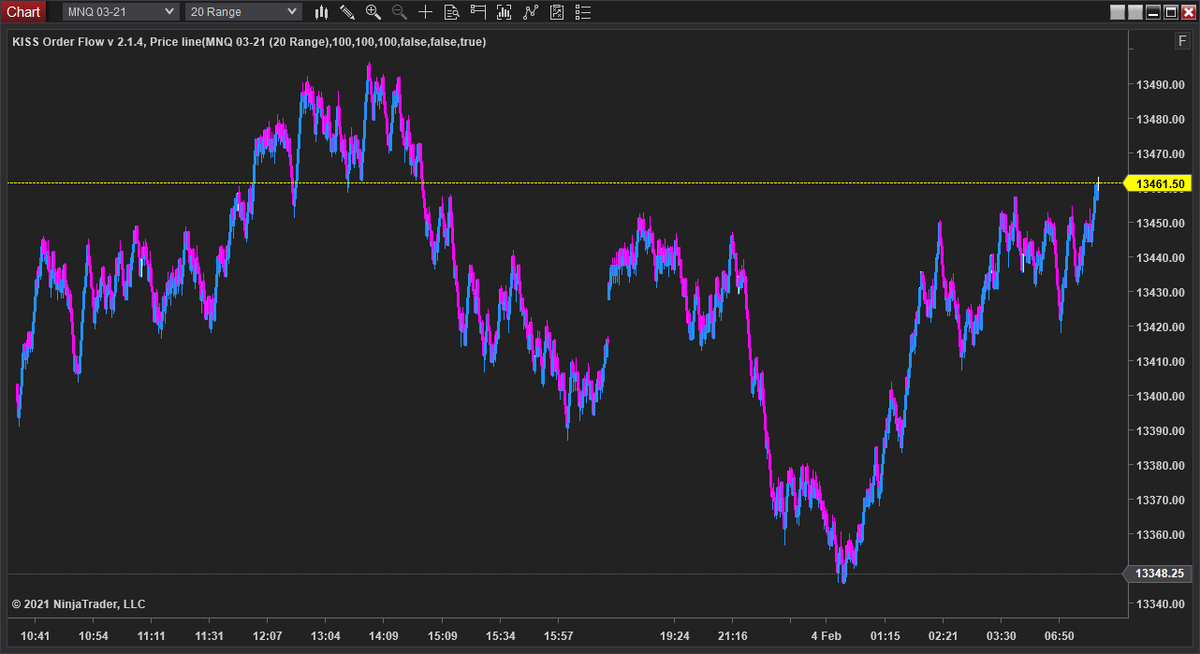The height and width of the screenshot is (654, 1200).
Task: Click the 10:54 time axis label
Action: pos(93,636)
